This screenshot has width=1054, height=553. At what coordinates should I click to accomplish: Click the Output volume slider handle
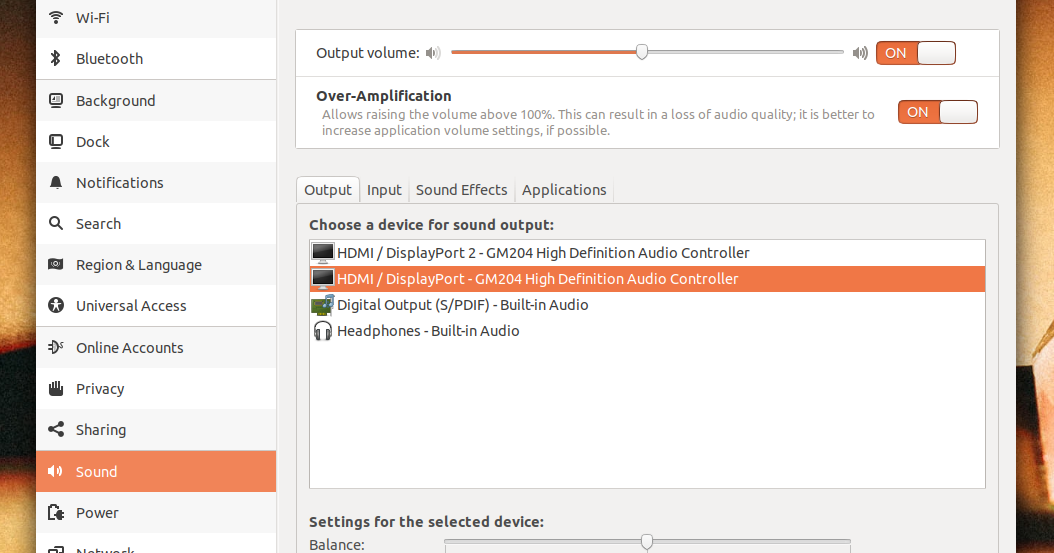(642, 52)
